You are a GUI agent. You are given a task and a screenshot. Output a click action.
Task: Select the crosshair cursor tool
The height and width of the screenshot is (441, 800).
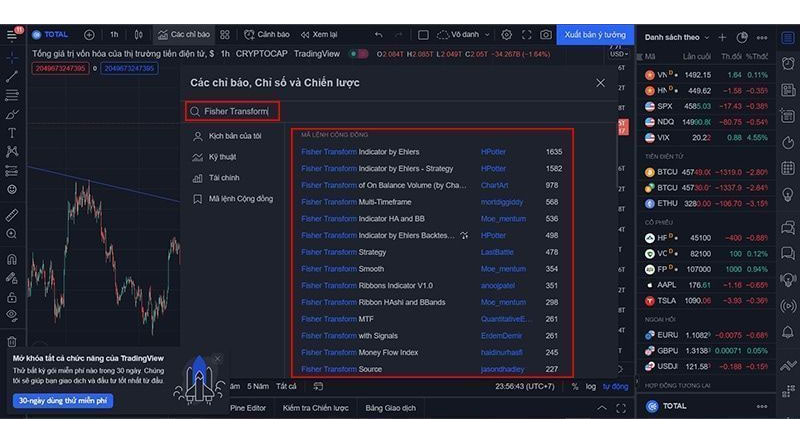click(12, 58)
